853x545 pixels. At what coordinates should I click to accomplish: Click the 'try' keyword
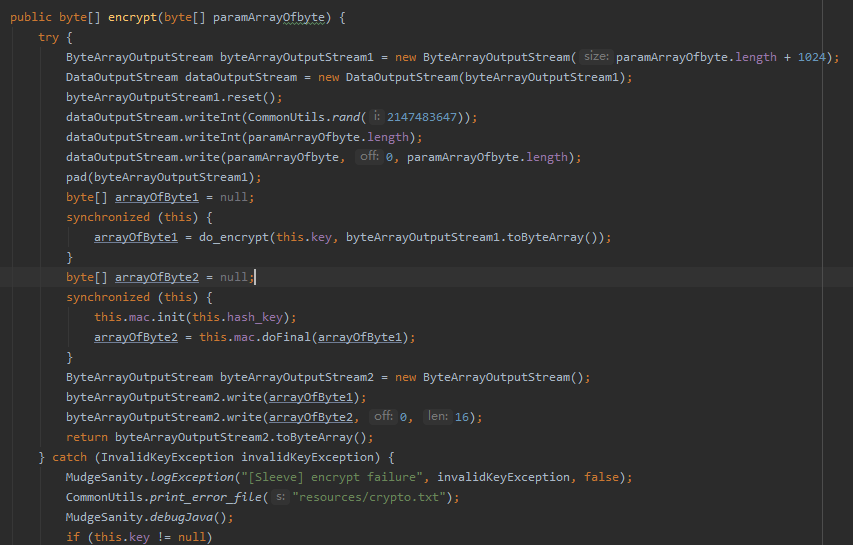48,38
